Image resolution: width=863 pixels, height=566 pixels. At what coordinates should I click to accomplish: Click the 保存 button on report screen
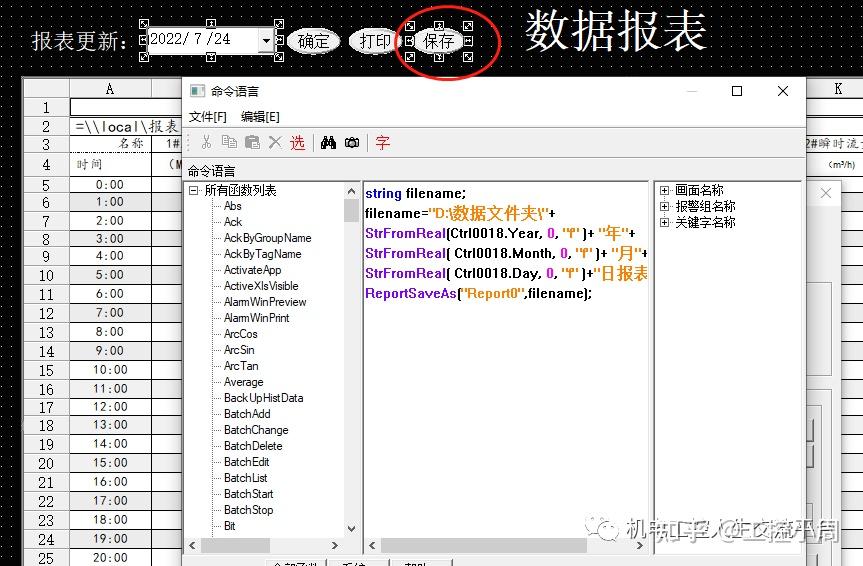click(x=439, y=41)
